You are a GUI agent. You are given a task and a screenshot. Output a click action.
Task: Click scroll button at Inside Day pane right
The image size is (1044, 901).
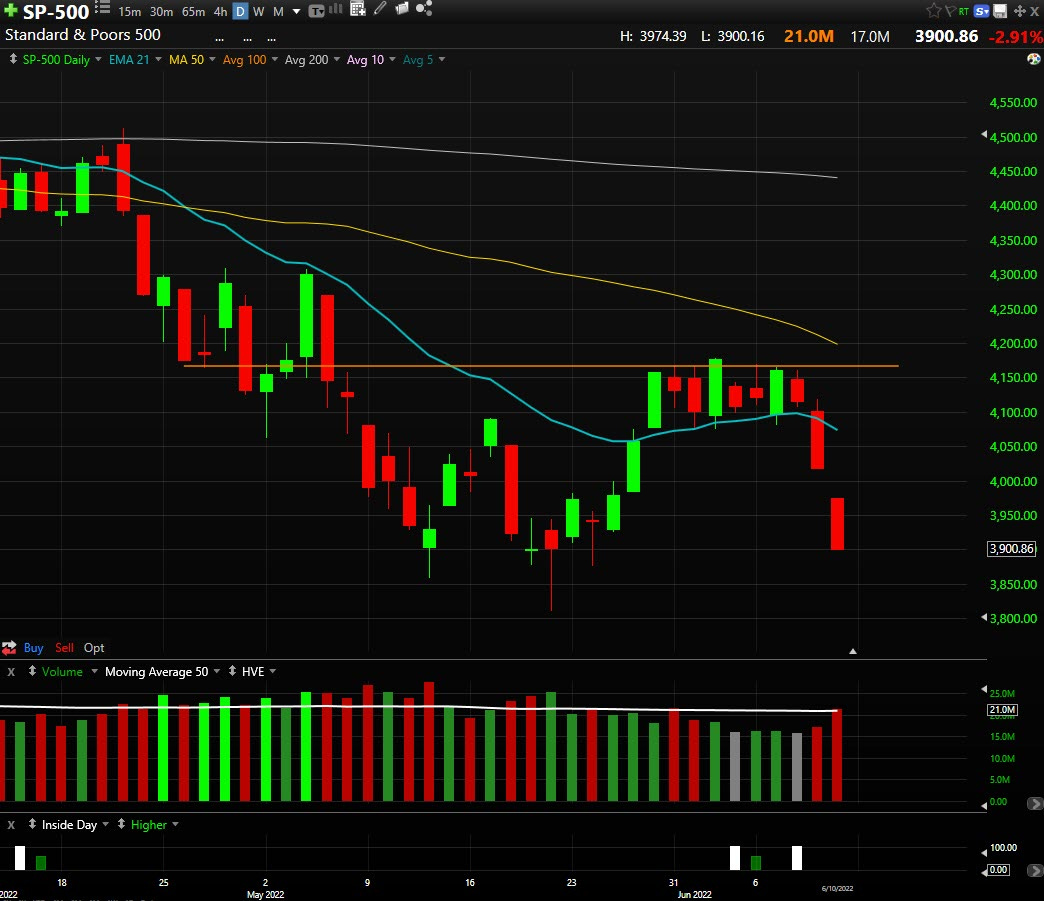coord(1035,870)
